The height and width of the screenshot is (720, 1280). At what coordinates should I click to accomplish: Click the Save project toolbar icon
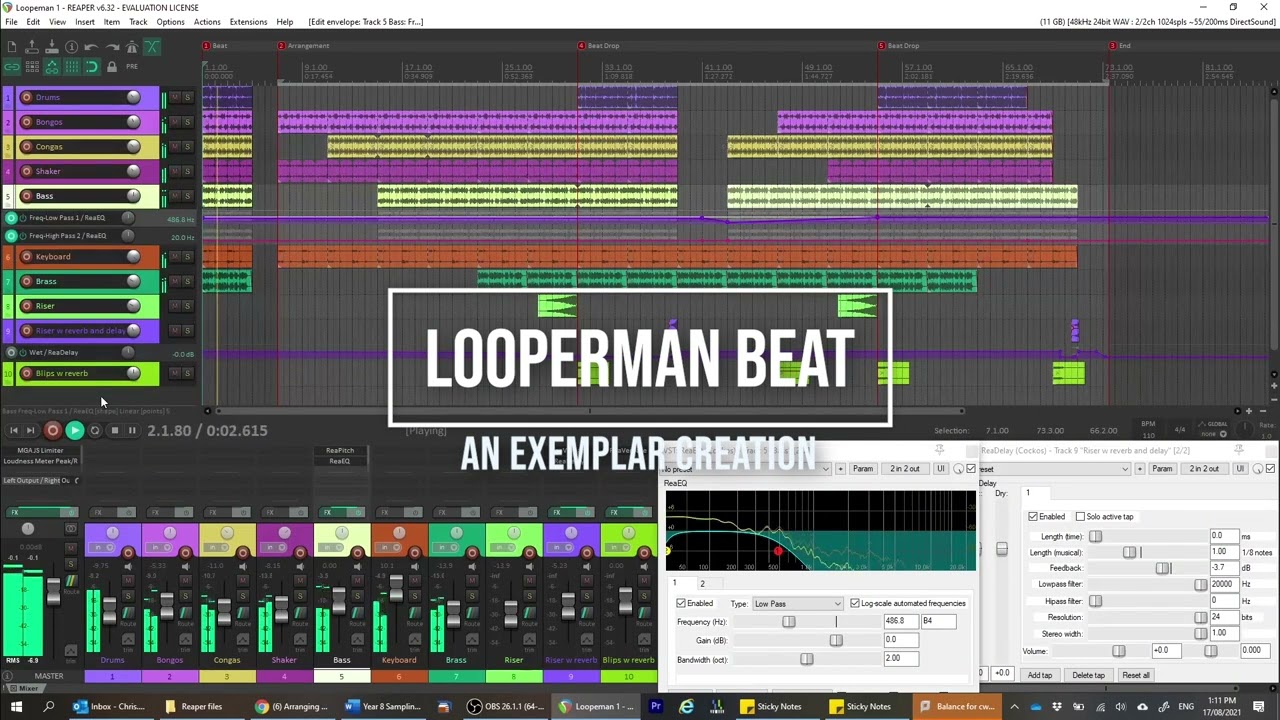coord(52,47)
